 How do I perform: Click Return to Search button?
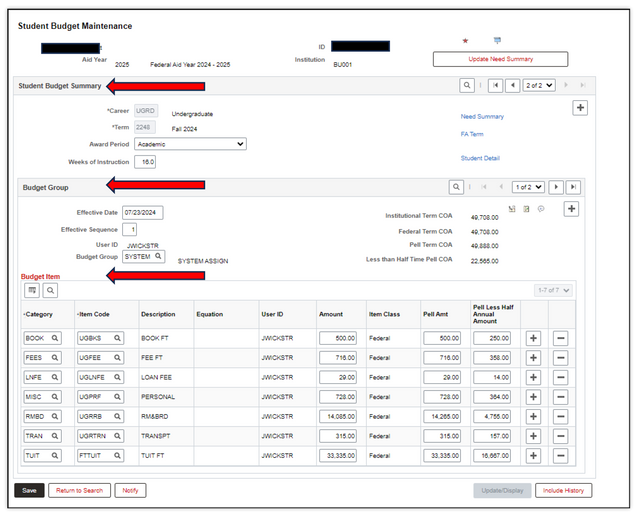(80, 490)
